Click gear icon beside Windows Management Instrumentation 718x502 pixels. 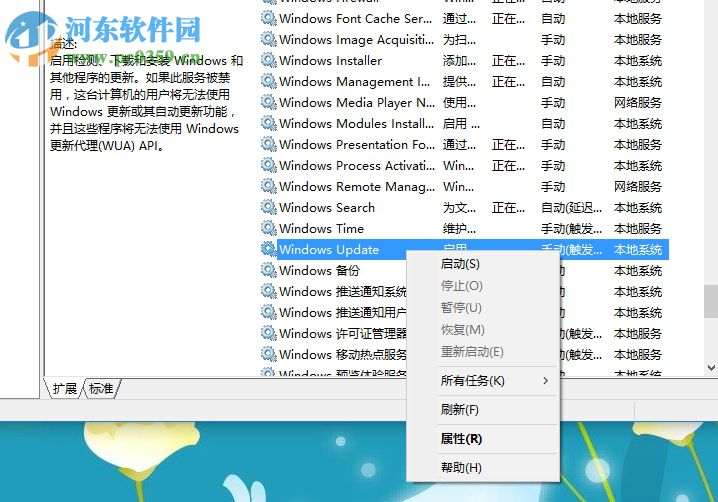point(269,82)
